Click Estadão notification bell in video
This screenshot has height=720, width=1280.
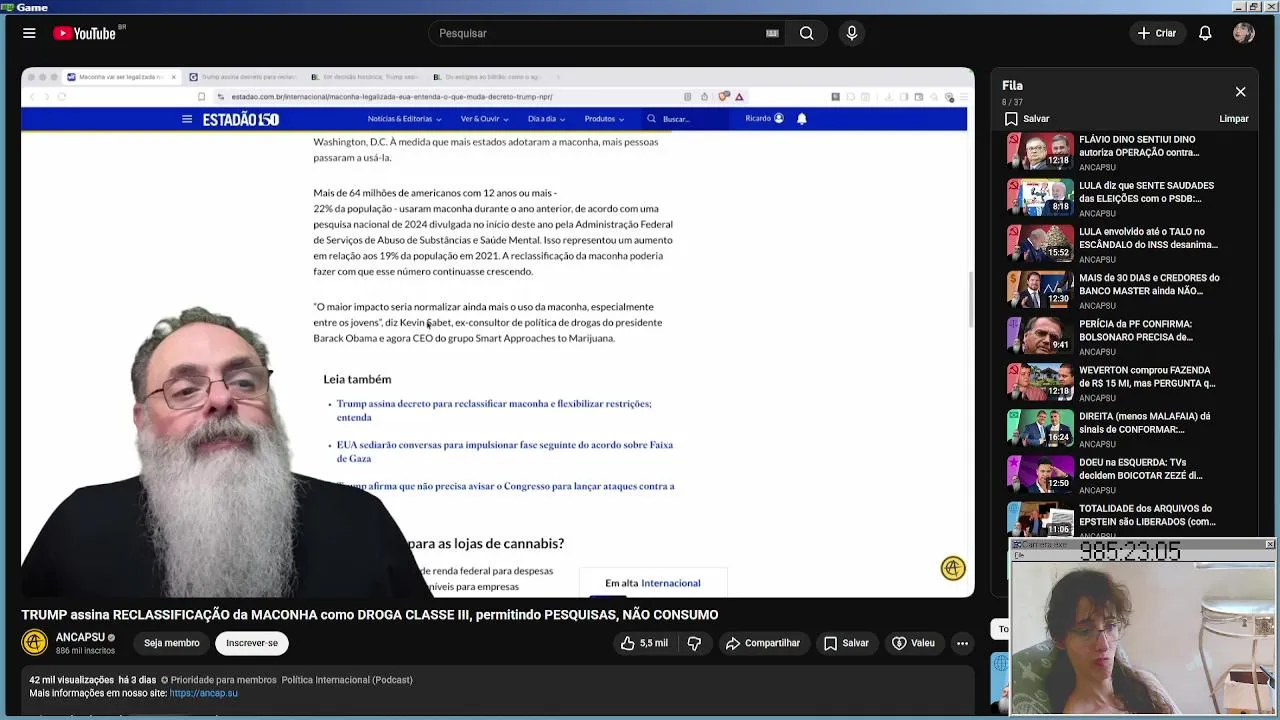pyautogui.click(x=801, y=118)
